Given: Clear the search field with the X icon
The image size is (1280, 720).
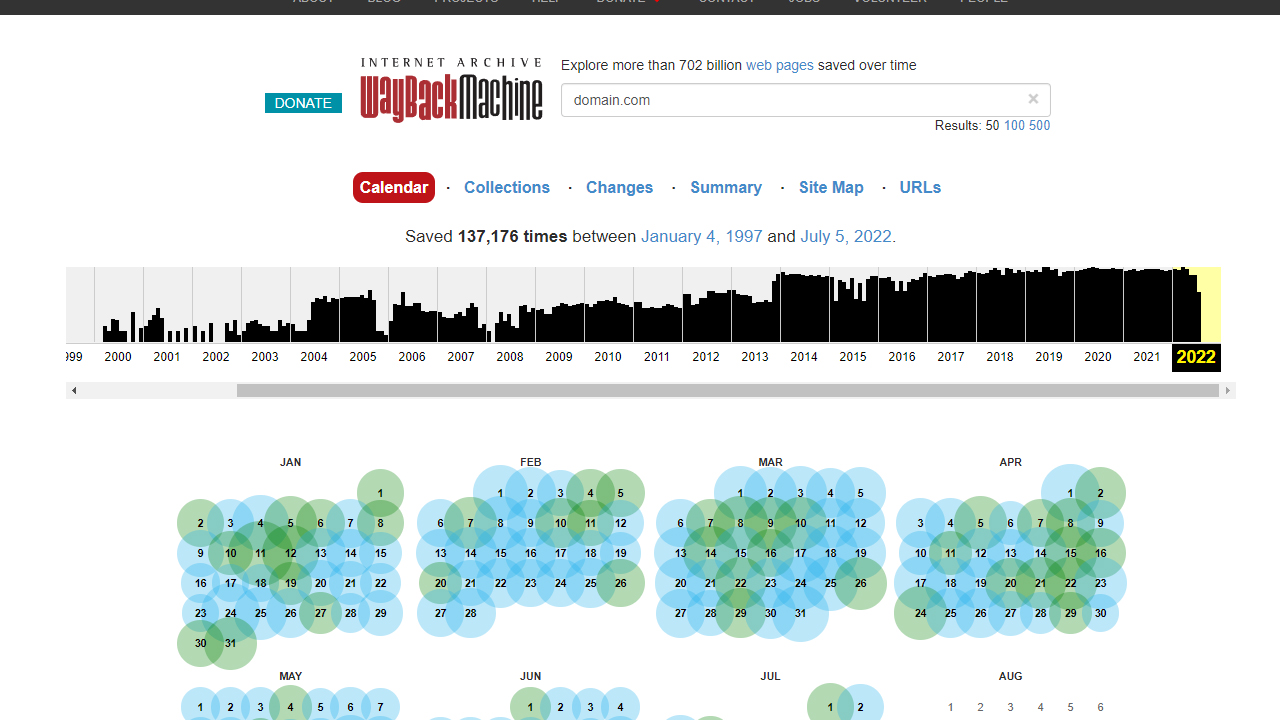Looking at the screenshot, I should coord(1033,99).
